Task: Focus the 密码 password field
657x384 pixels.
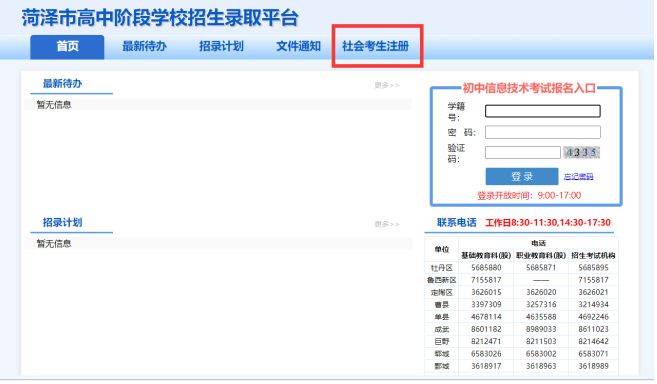Action: [x=543, y=132]
